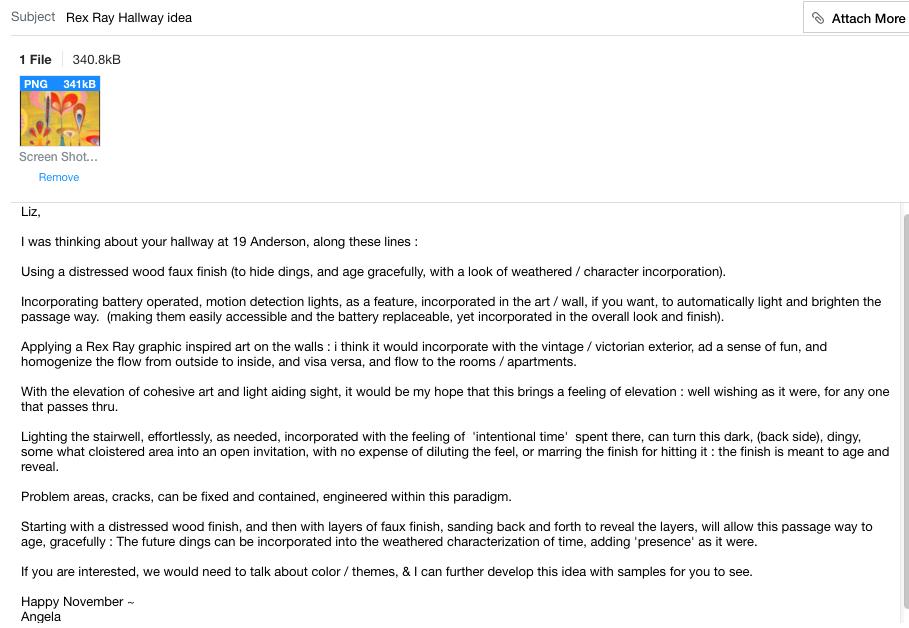Click the 'Problem areas, cracks' line
909x628 pixels.
pyautogui.click(x=266, y=497)
